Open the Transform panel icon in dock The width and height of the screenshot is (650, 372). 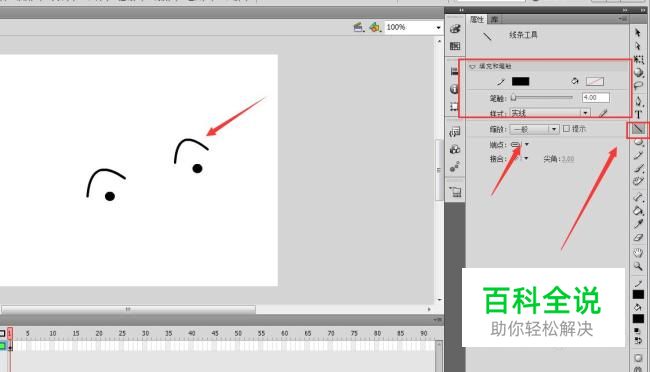(x=454, y=107)
